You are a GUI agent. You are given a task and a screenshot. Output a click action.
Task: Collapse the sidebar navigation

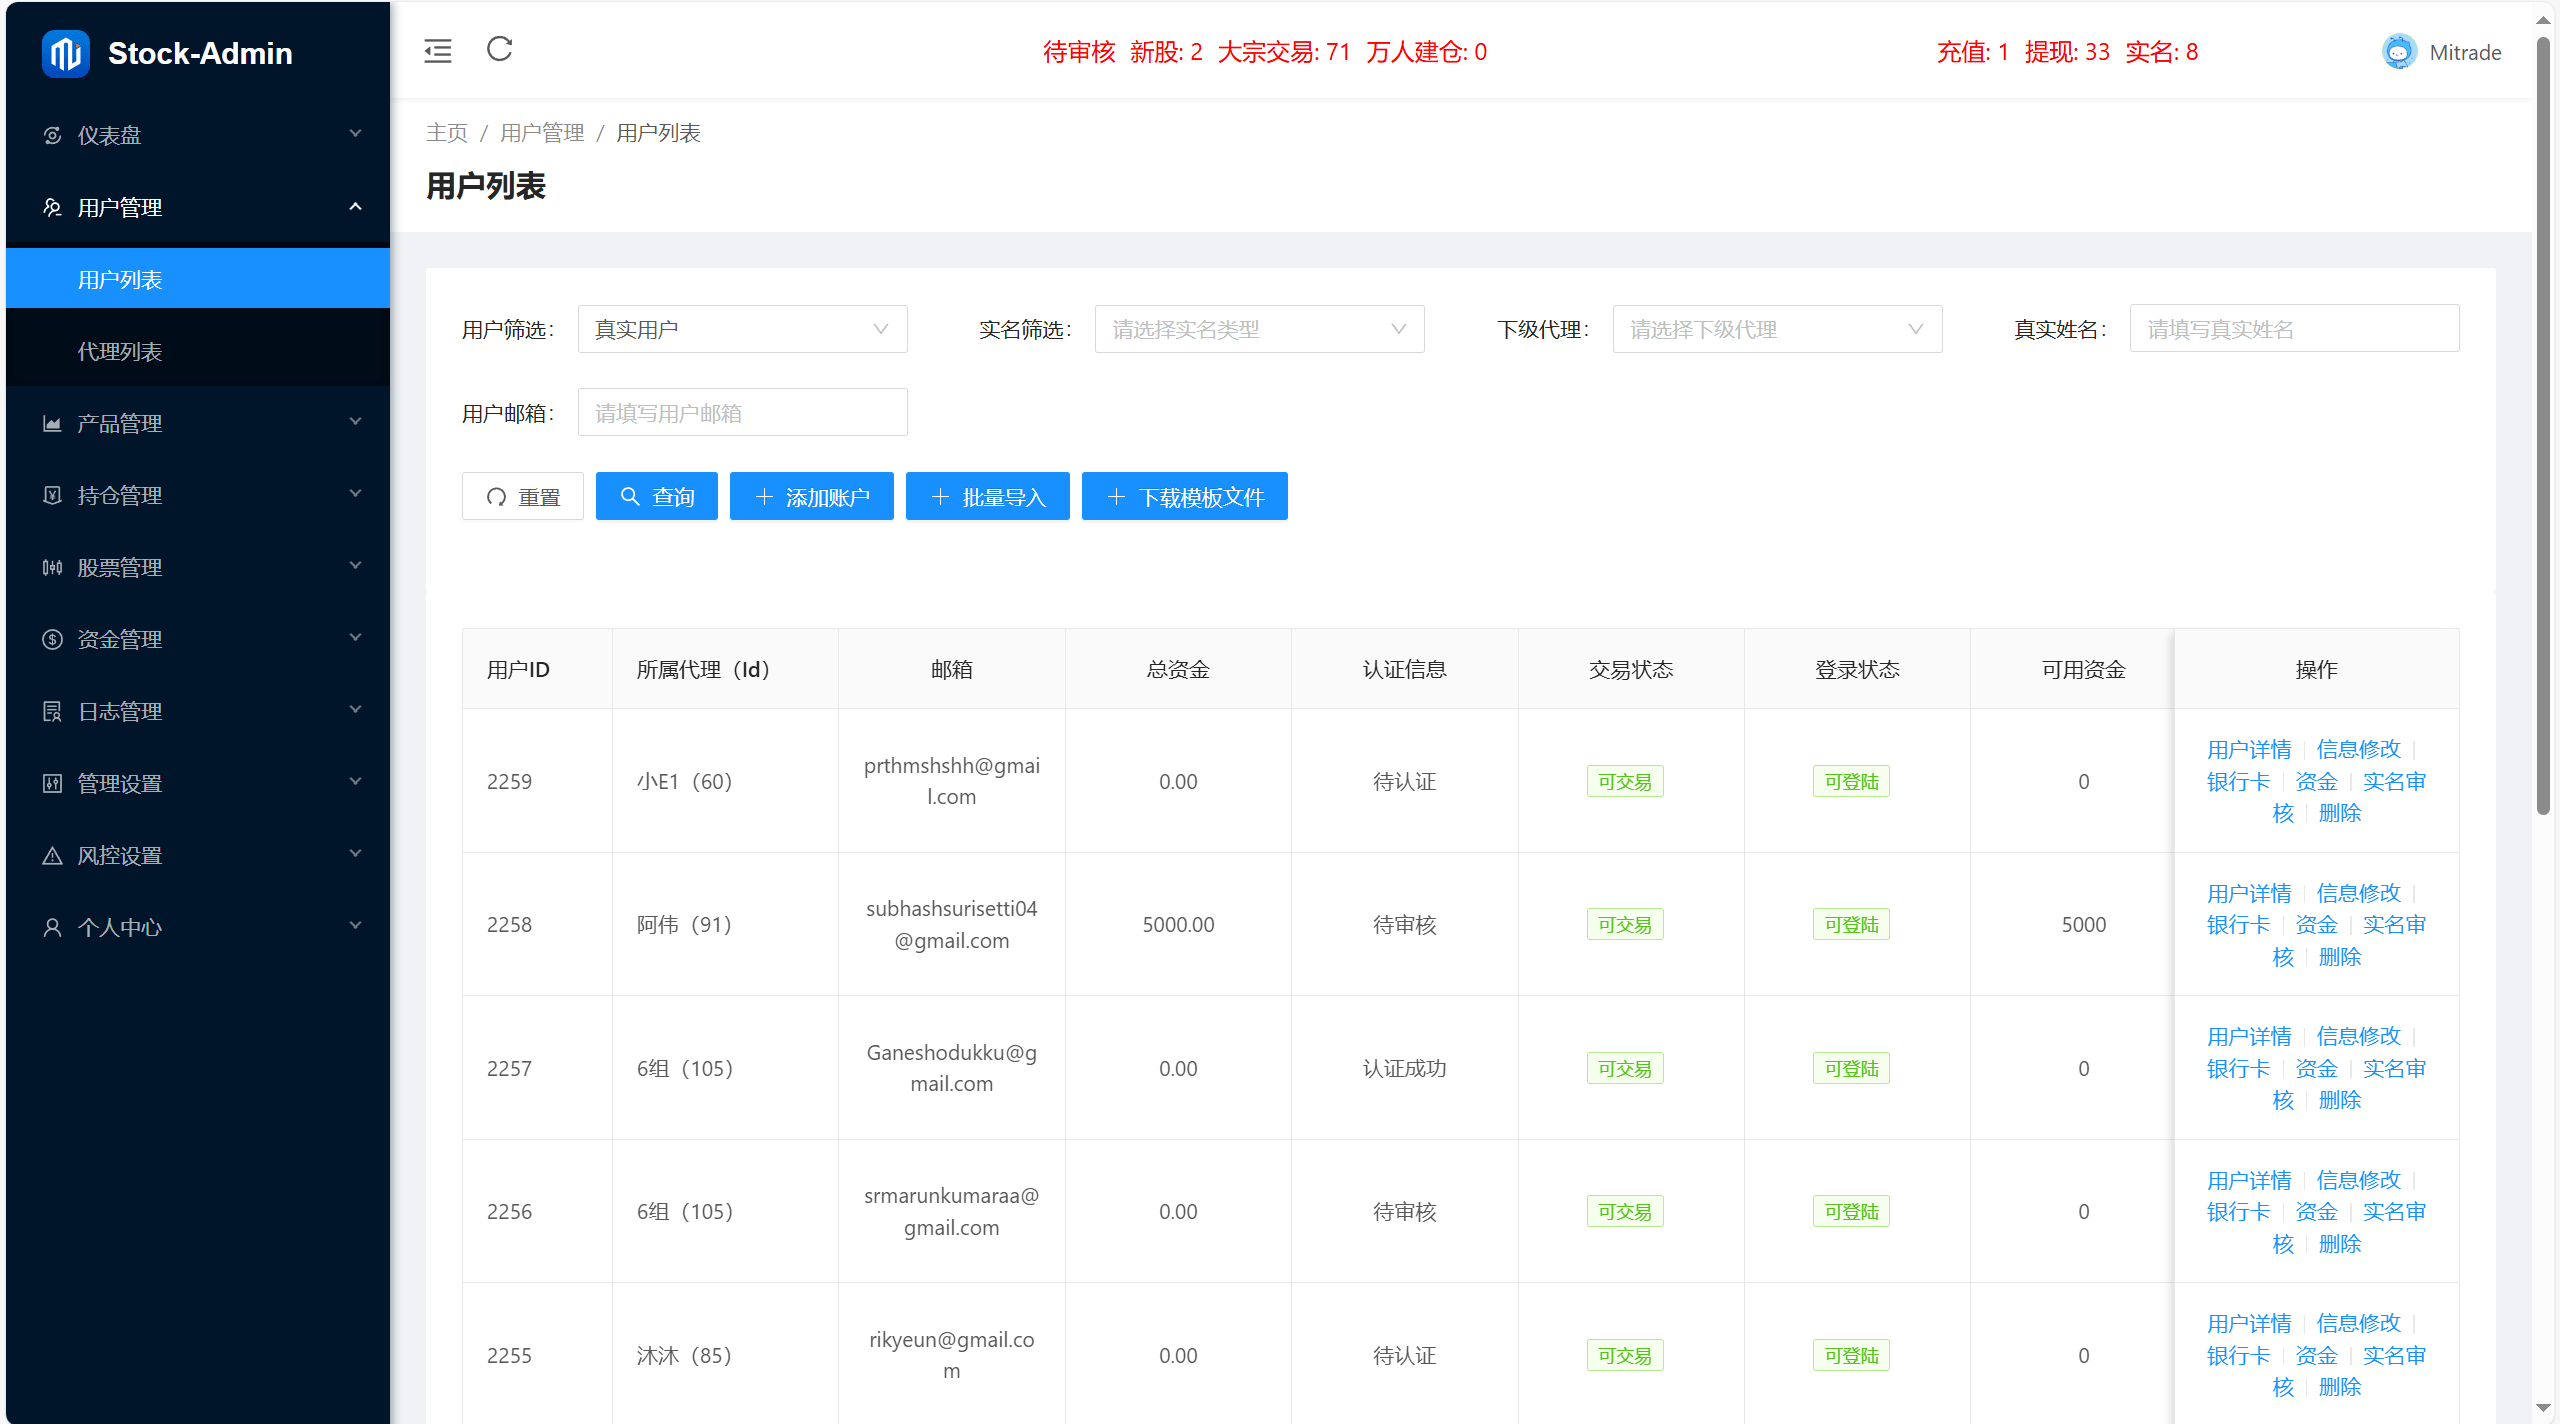(x=437, y=50)
